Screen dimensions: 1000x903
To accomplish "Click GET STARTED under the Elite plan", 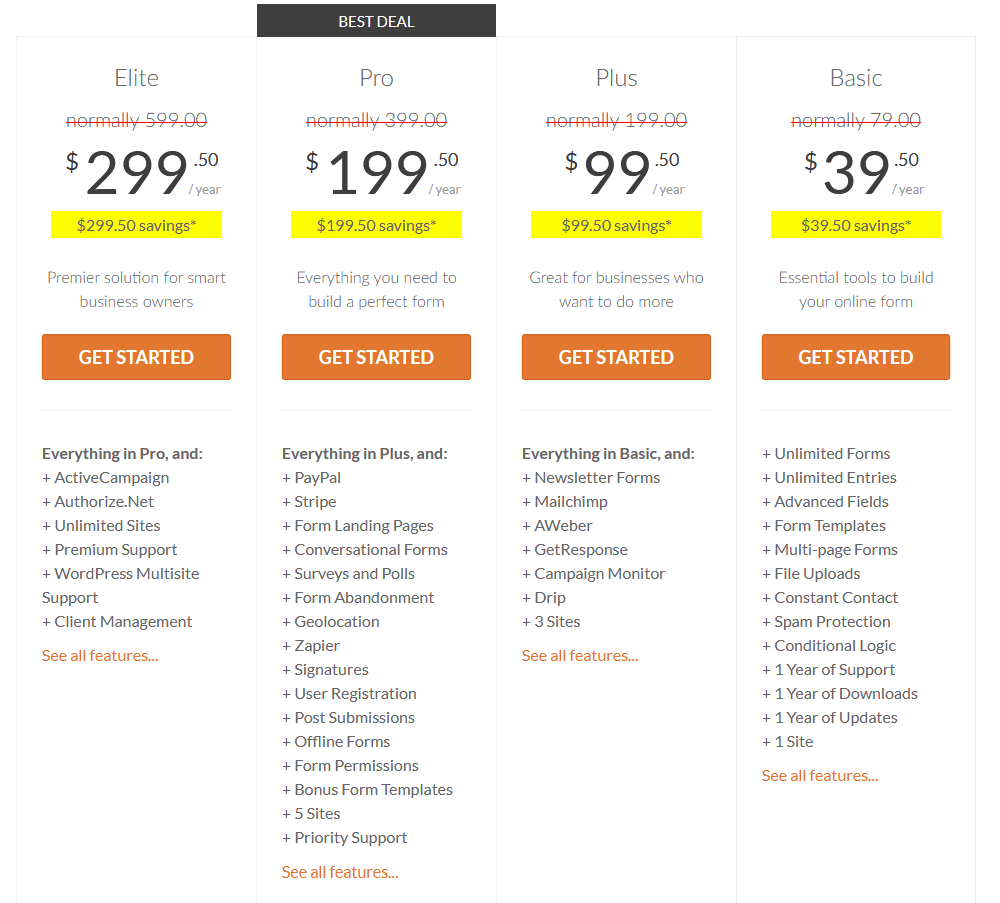I will (x=136, y=357).
